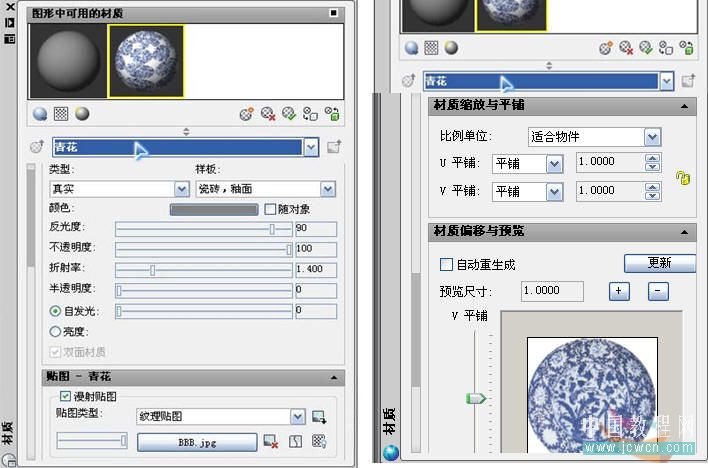Open the 样板 dropdown showing 瓷砖，釉面
Image resolution: width=708 pixels, height=468 pixels.
point(328,189)
